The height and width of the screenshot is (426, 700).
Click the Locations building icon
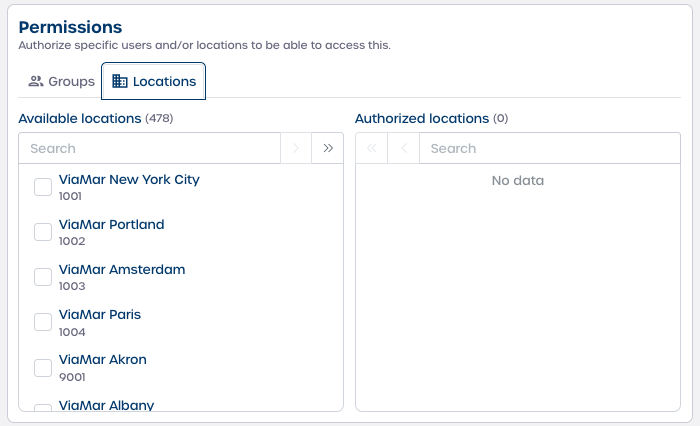[x=120, y=81]
